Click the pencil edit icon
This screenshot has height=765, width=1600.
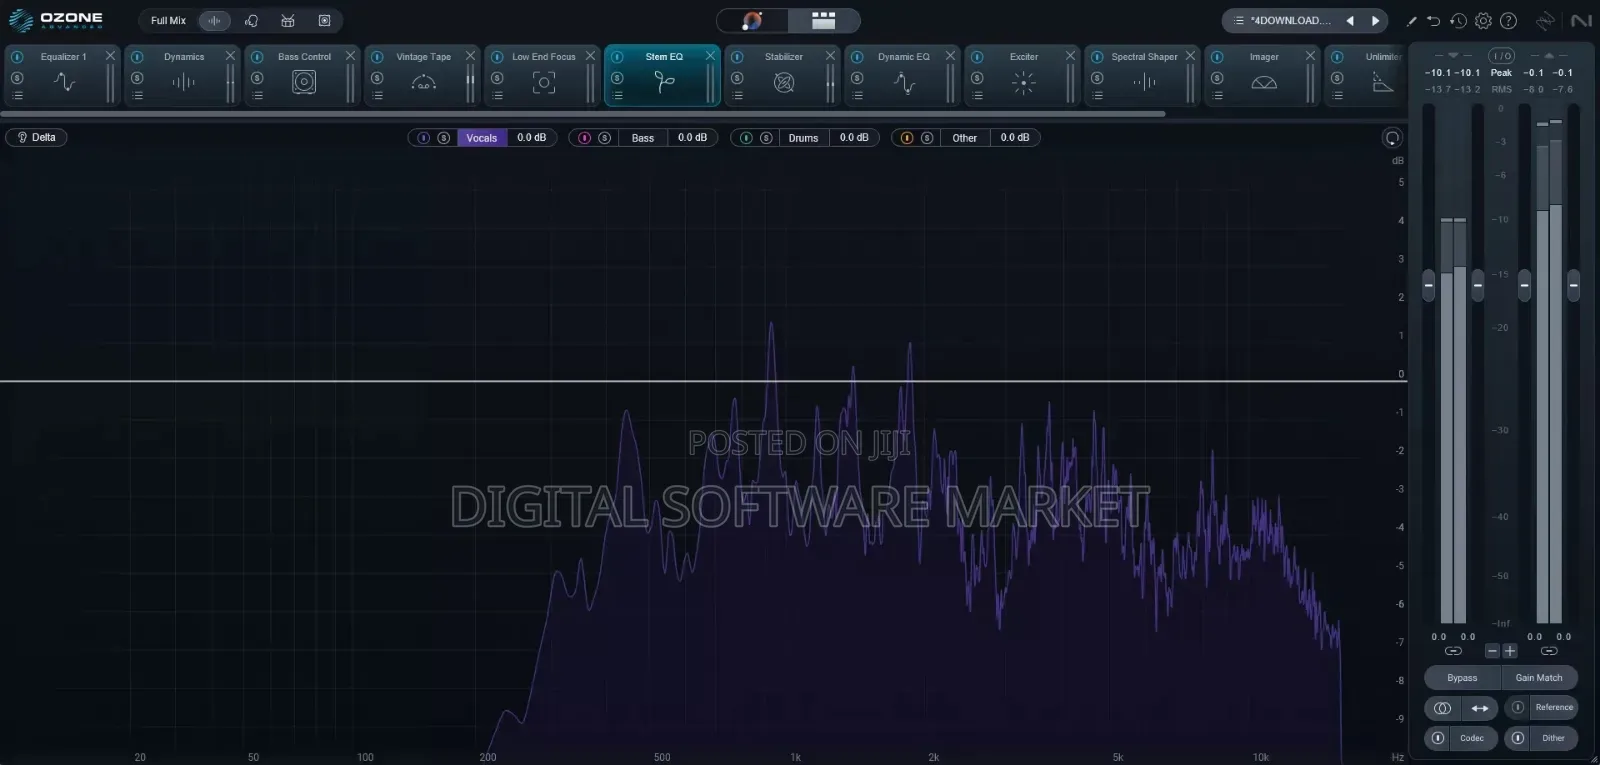click(x=1411, y=20)
